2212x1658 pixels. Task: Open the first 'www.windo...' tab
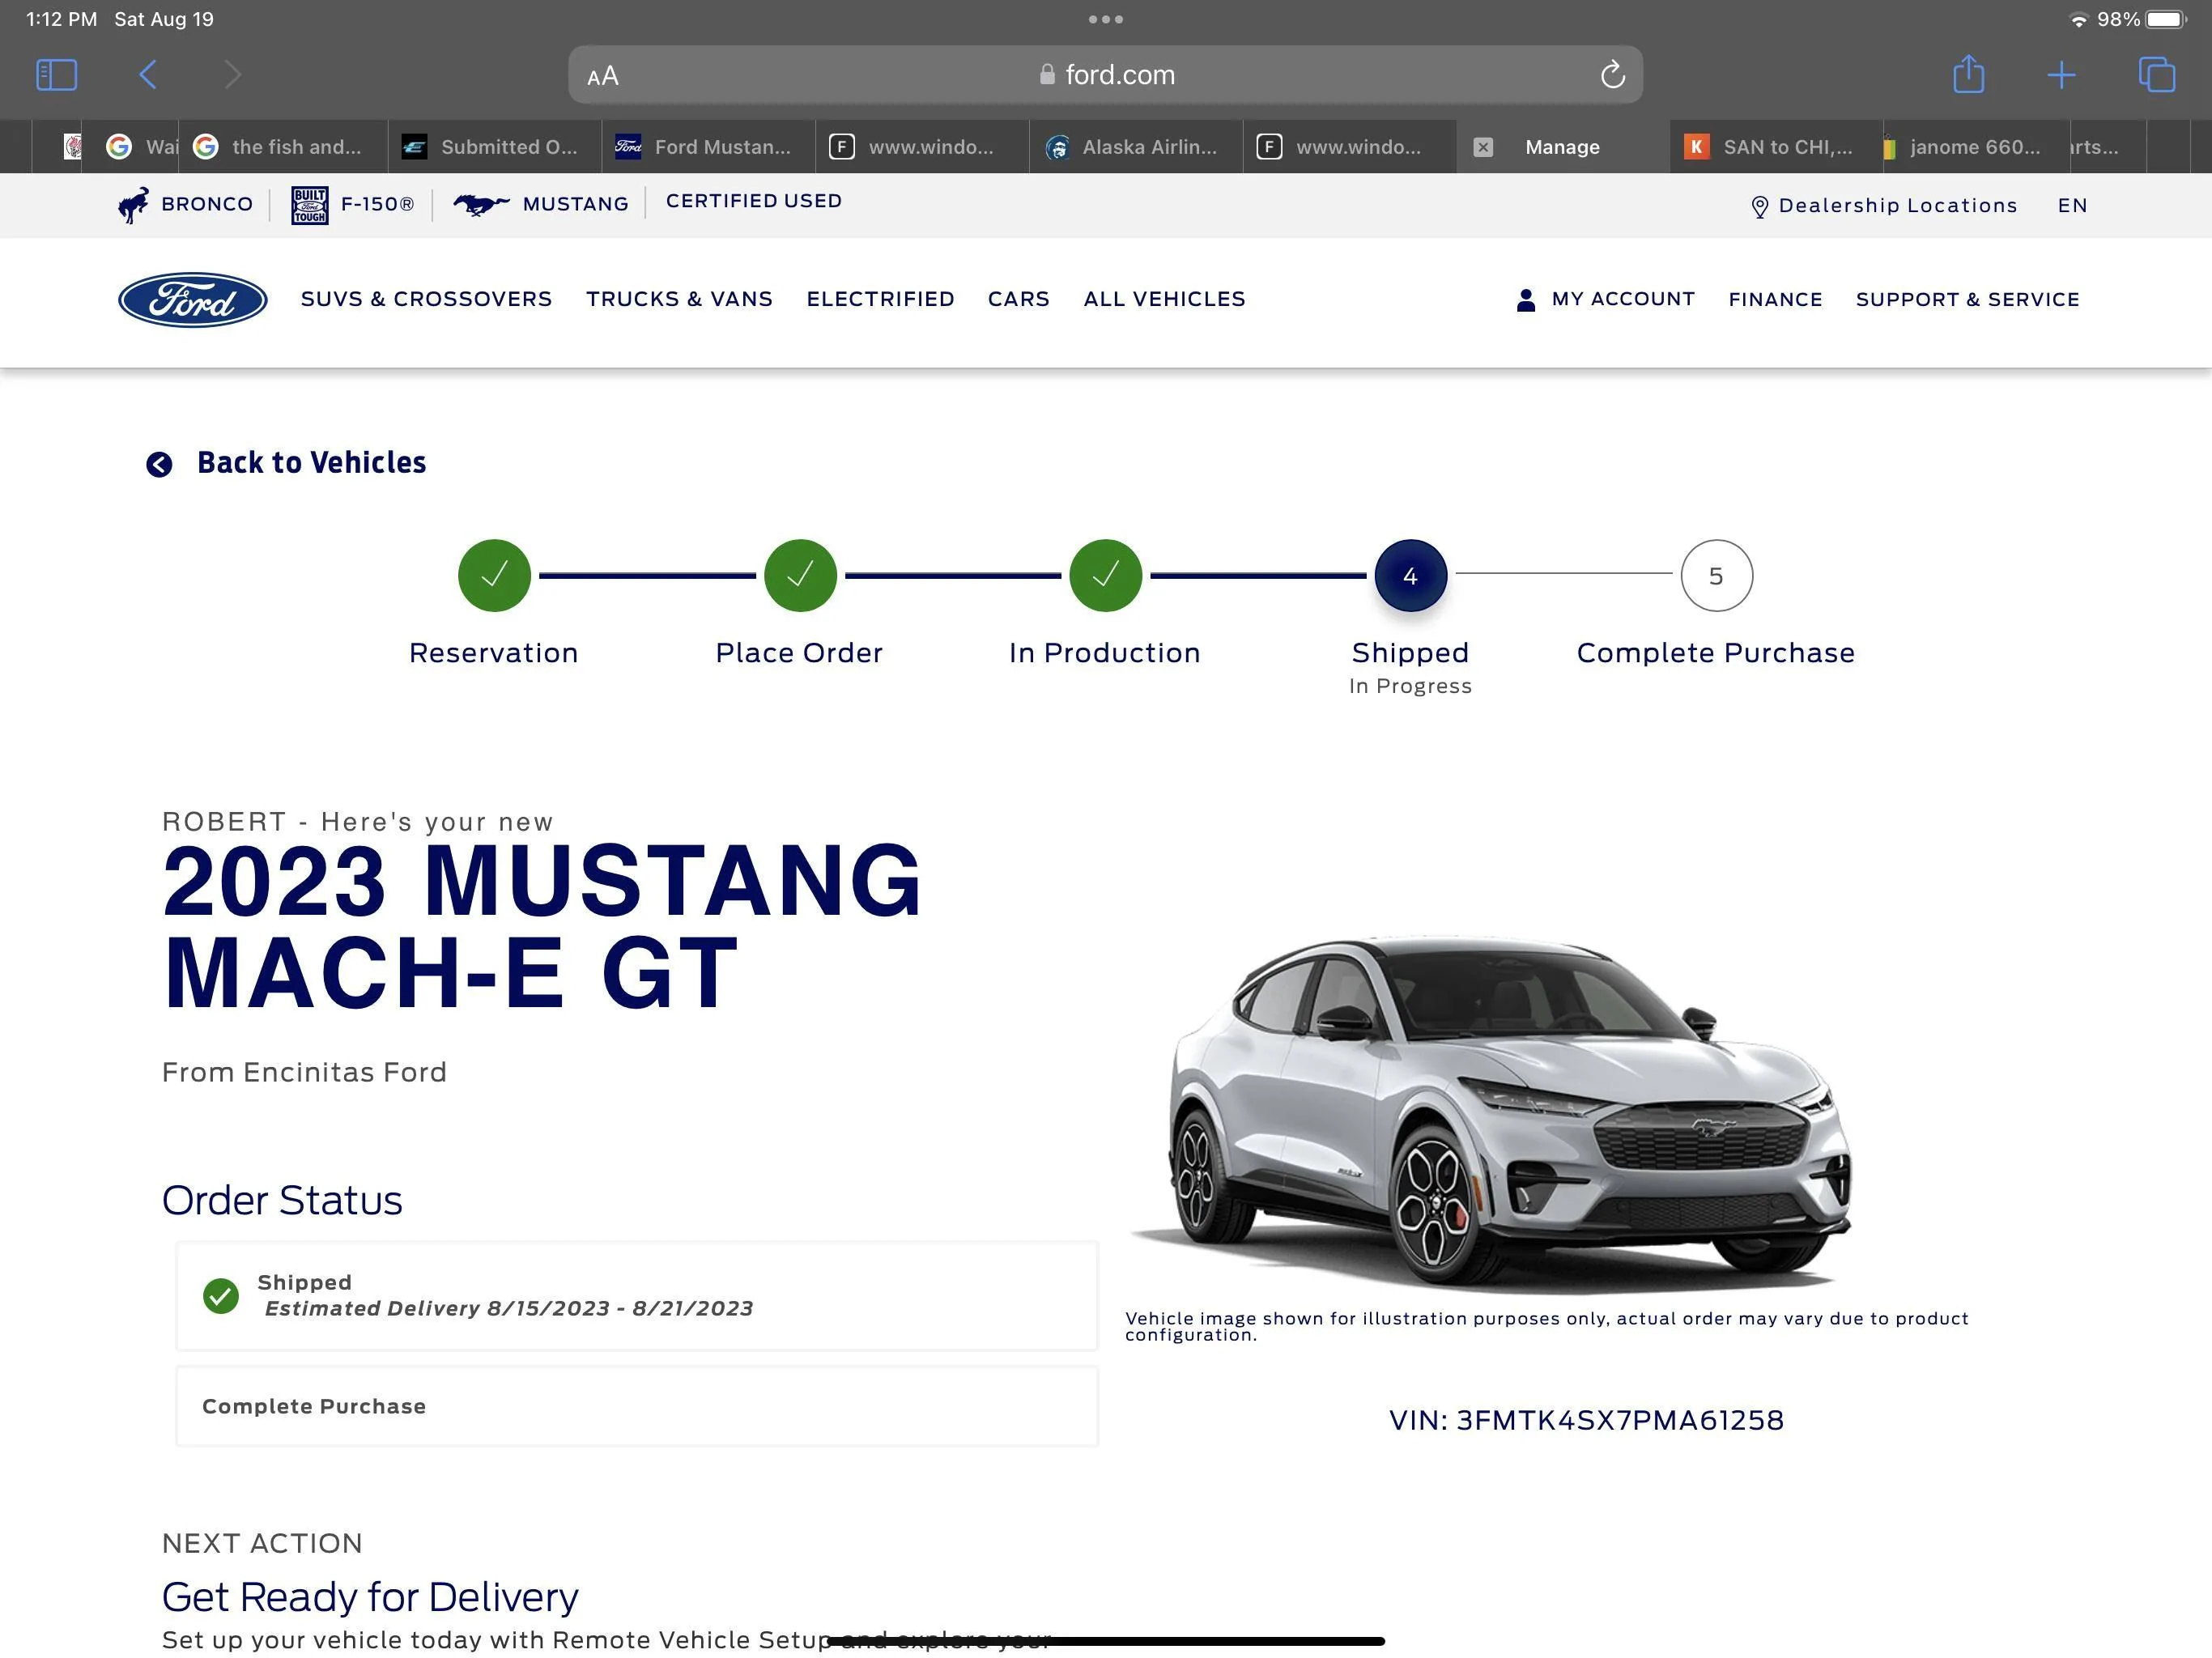(x=922, y=147)
